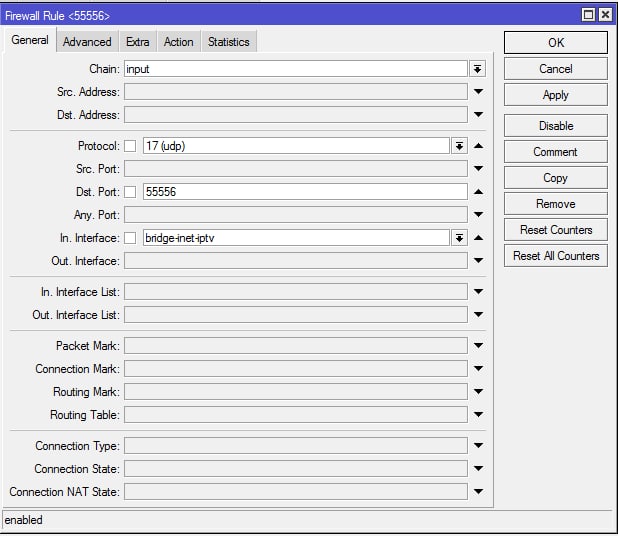
Task: Switch to the General tab
Action: coord(30,40)
